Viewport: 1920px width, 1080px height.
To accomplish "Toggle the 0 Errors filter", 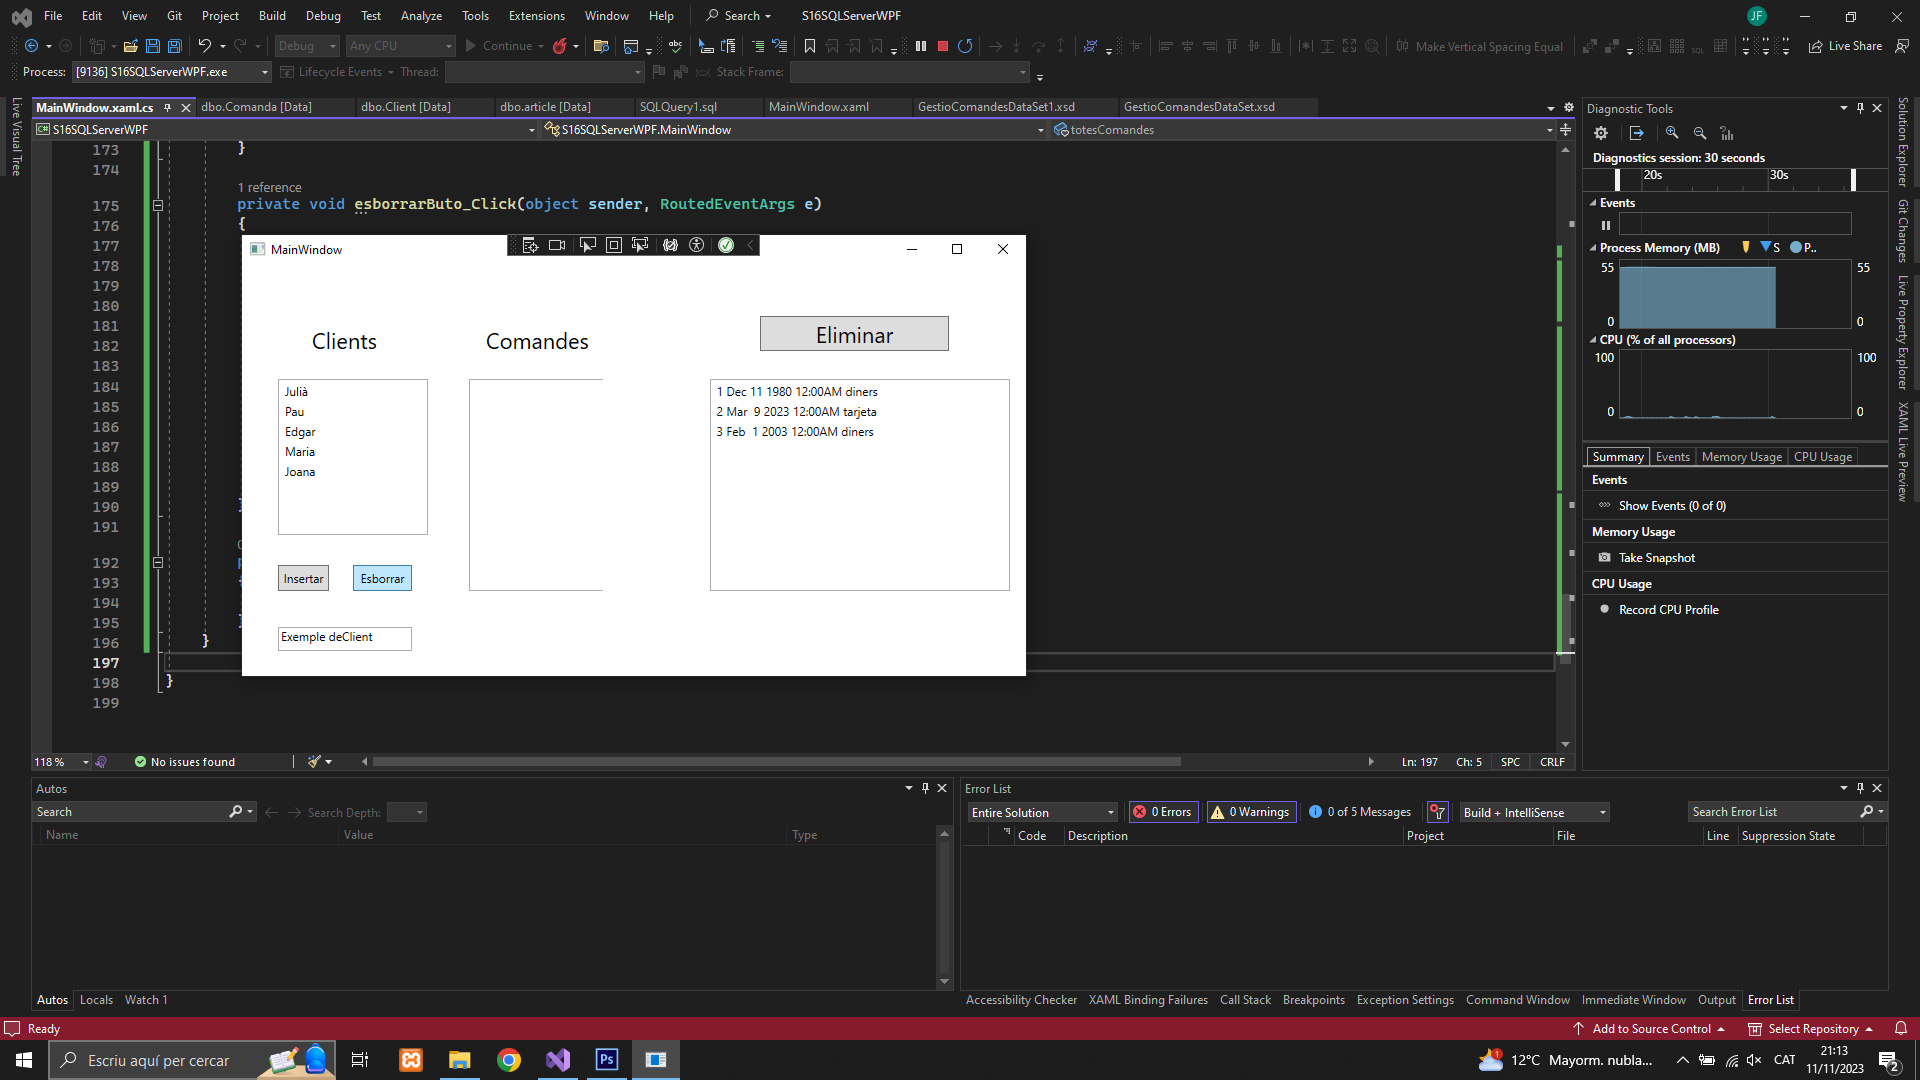I will (x=1163, y=812).
